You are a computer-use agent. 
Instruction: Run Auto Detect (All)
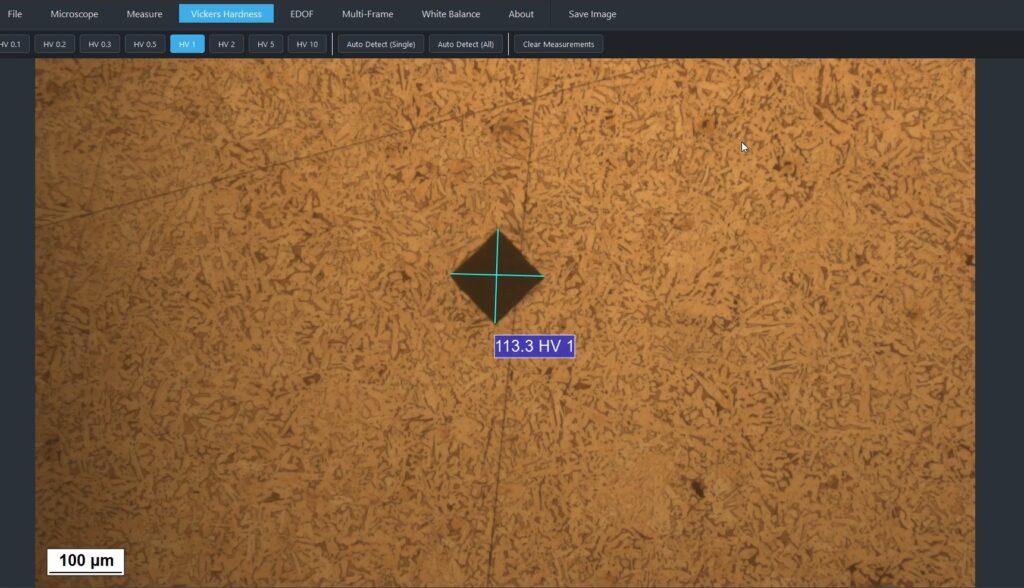(x=465, y=44)
